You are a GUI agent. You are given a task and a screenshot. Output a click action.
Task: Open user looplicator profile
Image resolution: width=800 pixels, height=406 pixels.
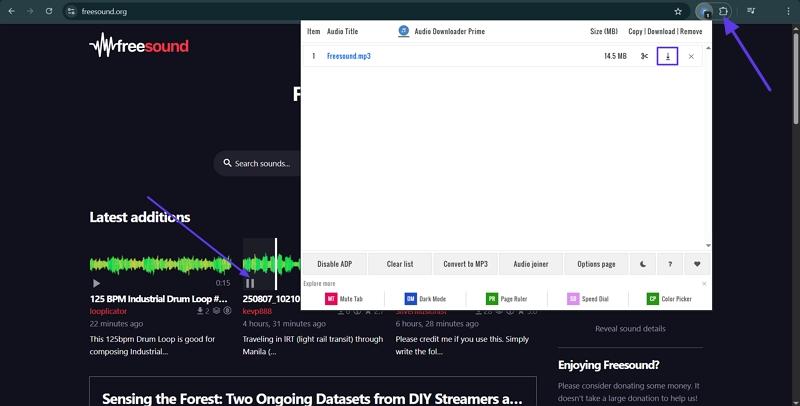108,311
